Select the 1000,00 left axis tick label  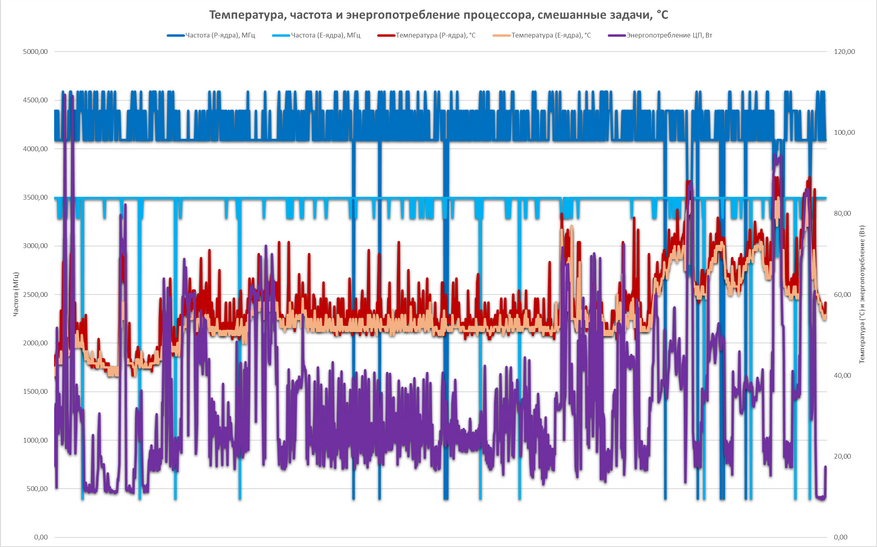click(35, 440)
